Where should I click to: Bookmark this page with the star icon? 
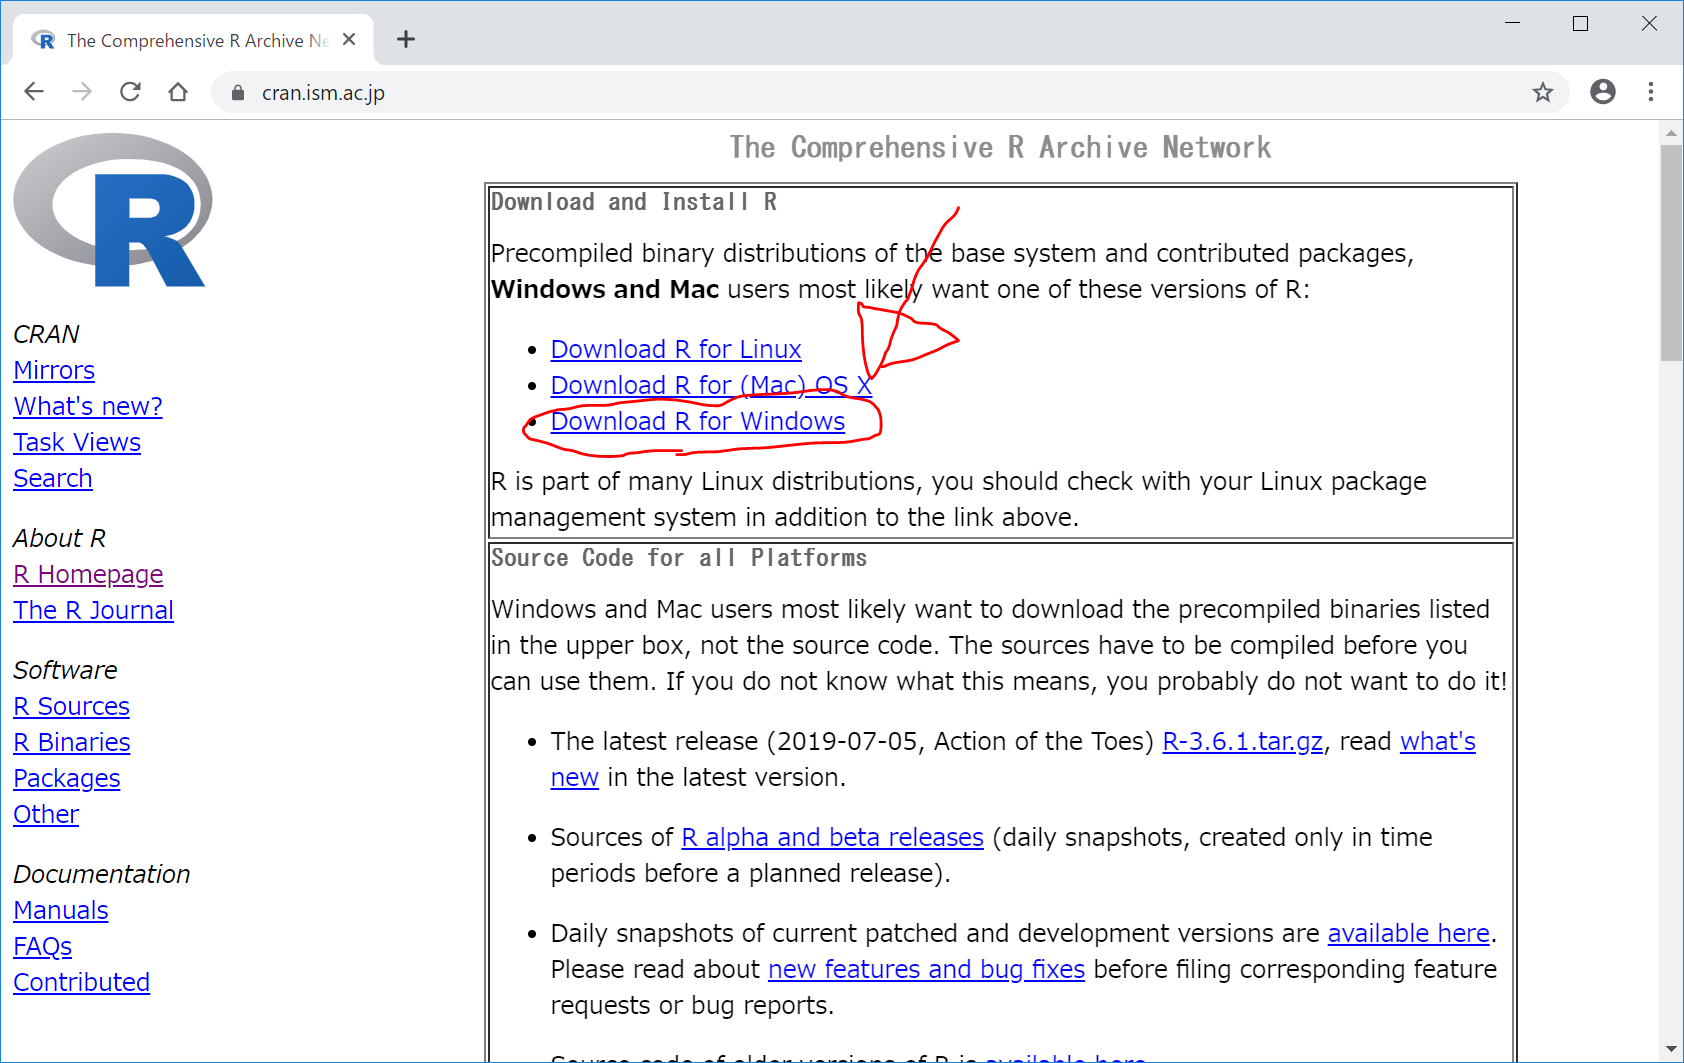[x=1543, y=92]
